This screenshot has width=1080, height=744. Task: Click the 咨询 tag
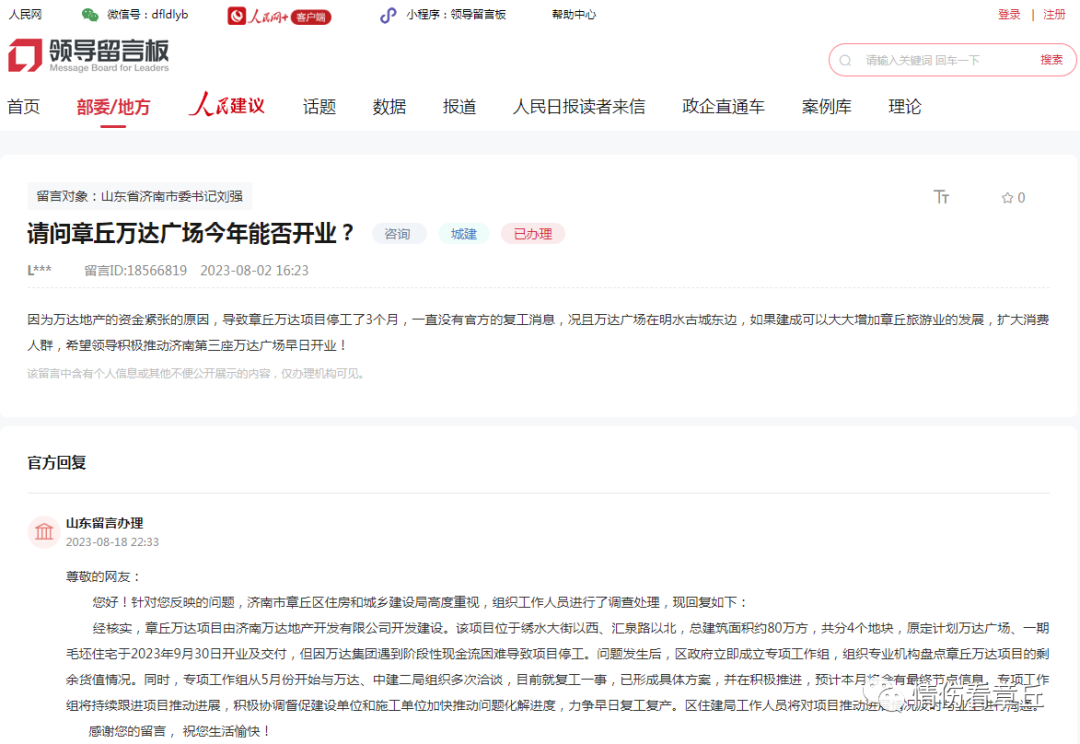397,234
